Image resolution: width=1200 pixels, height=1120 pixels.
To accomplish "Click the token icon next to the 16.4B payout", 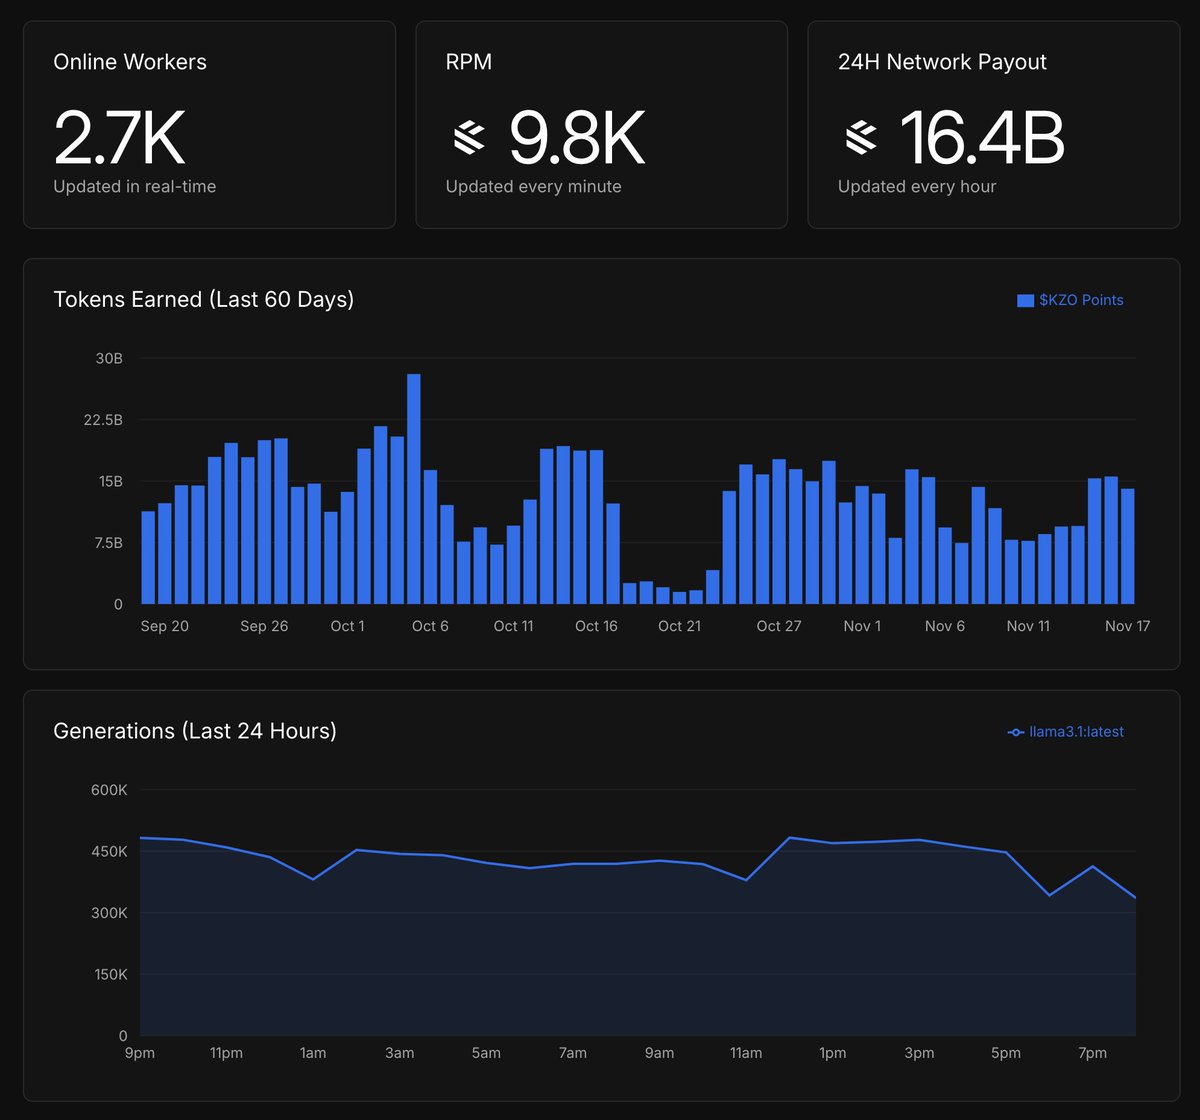I will point(860,138).
